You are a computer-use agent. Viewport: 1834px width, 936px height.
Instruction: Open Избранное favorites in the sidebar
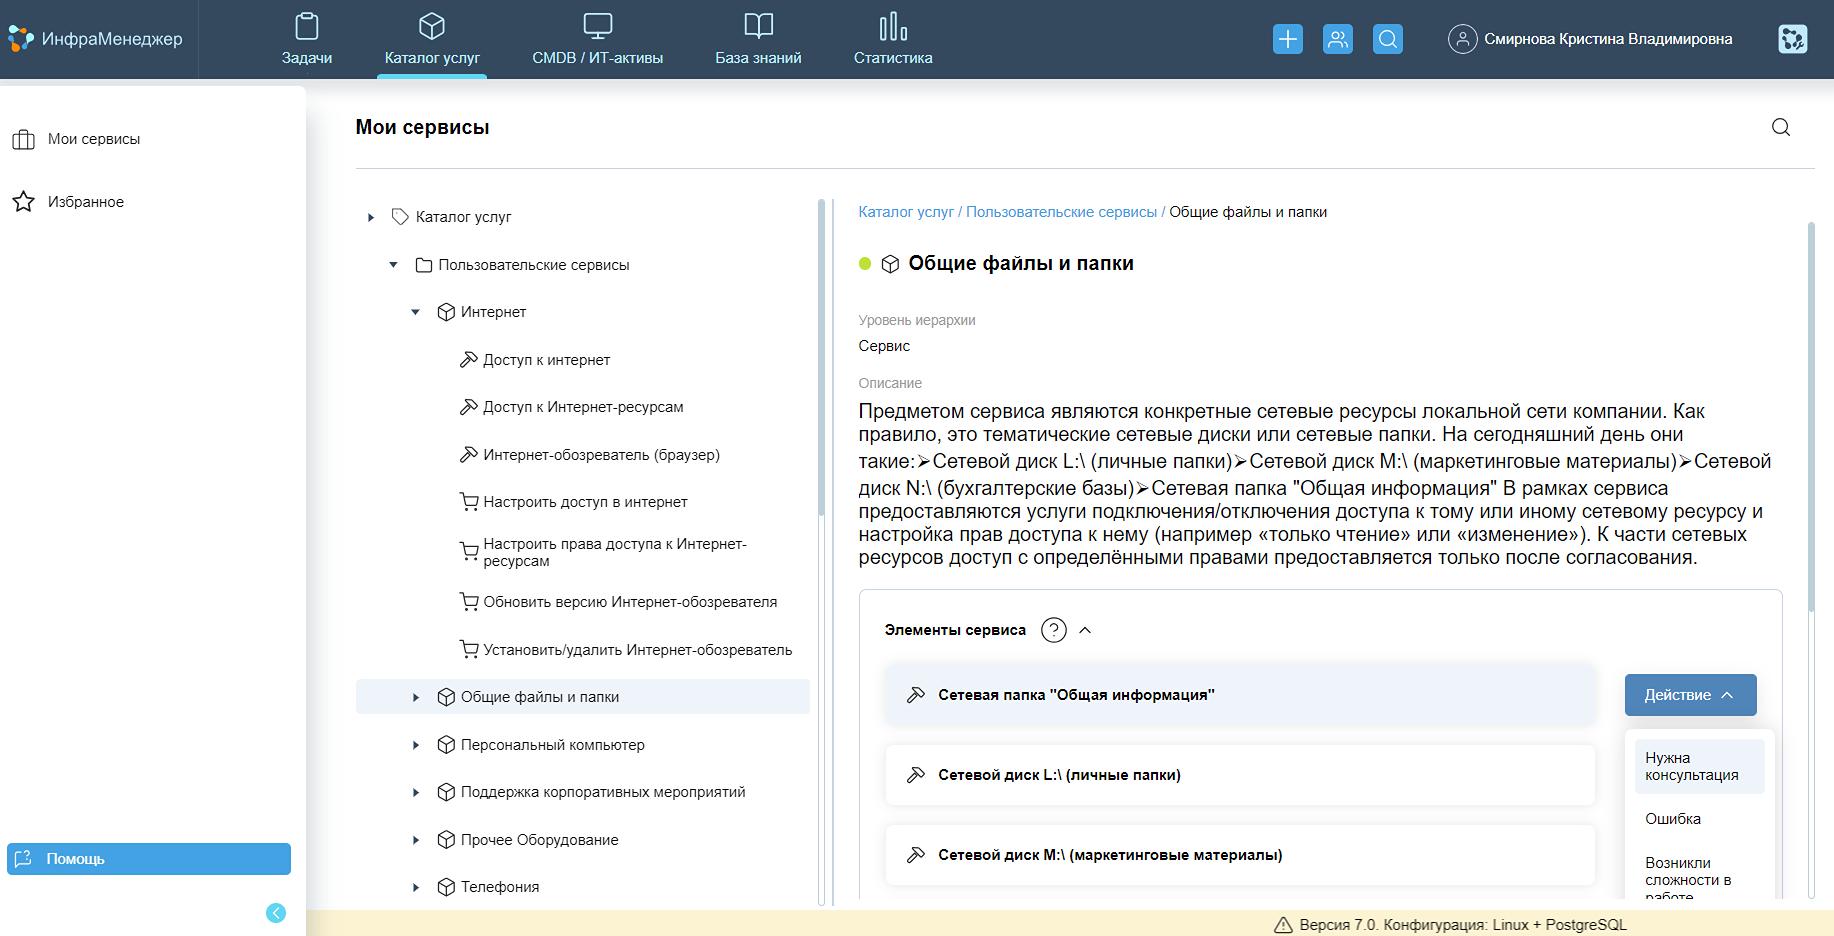click(x=85, y=202)
